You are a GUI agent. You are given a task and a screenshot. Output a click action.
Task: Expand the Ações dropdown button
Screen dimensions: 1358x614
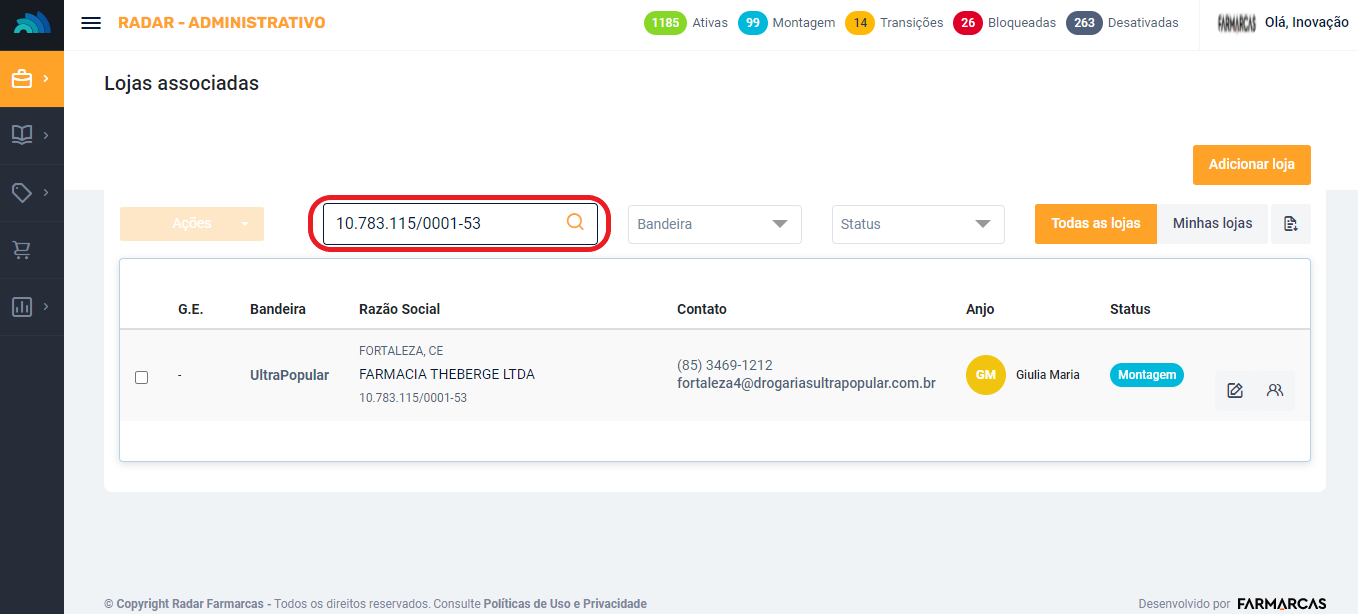tap(192, 224)
